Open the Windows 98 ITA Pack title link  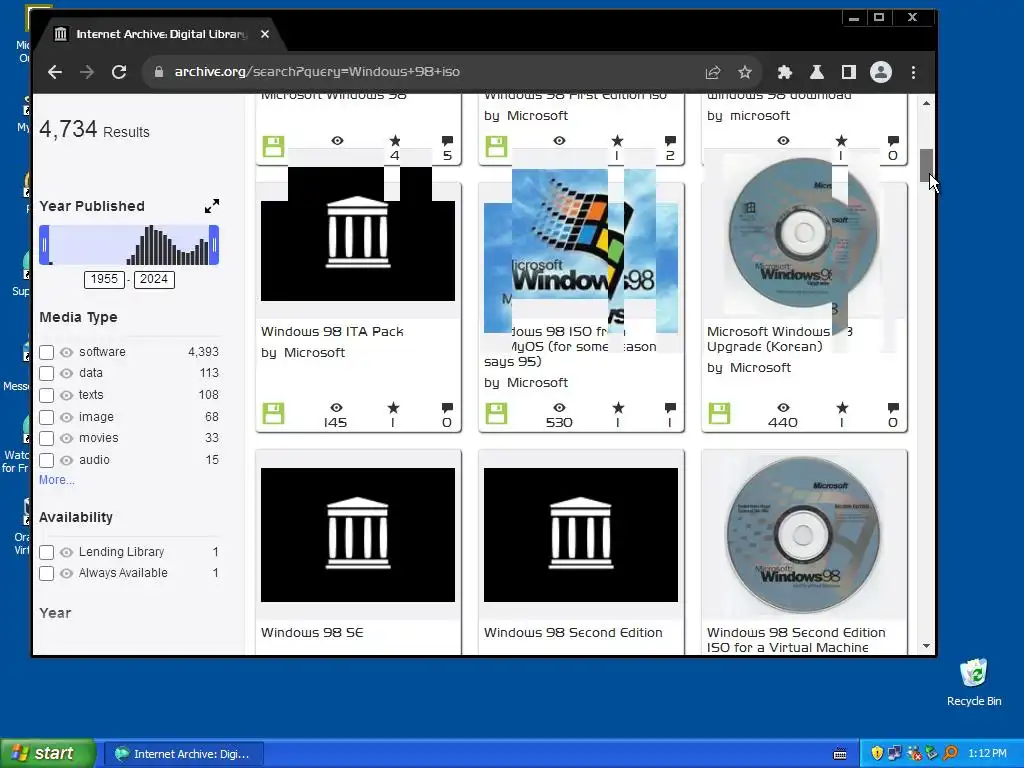coord(332,332)
